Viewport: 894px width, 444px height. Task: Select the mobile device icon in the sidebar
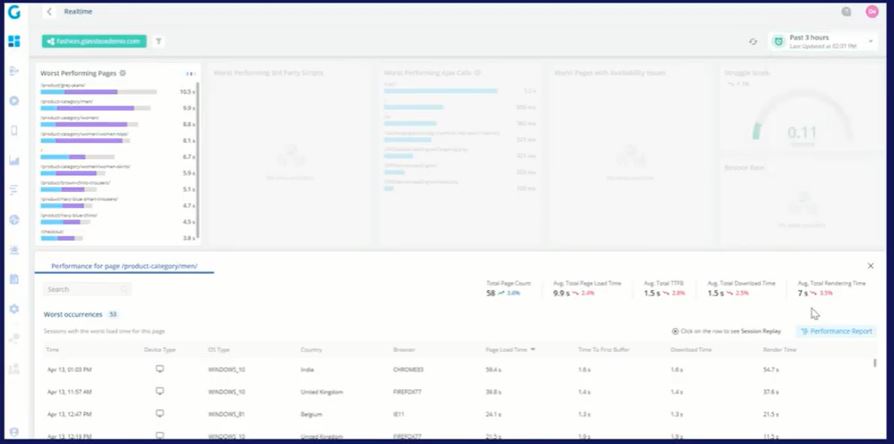click(14, 131)
